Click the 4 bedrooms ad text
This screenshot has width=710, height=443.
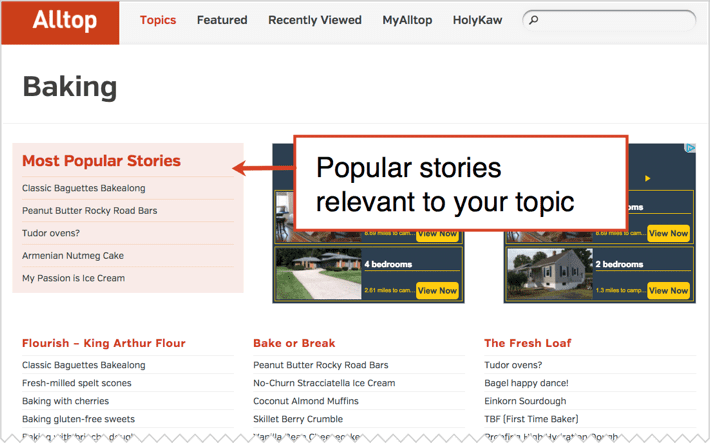pyautogui.click(x=388, y=264)
